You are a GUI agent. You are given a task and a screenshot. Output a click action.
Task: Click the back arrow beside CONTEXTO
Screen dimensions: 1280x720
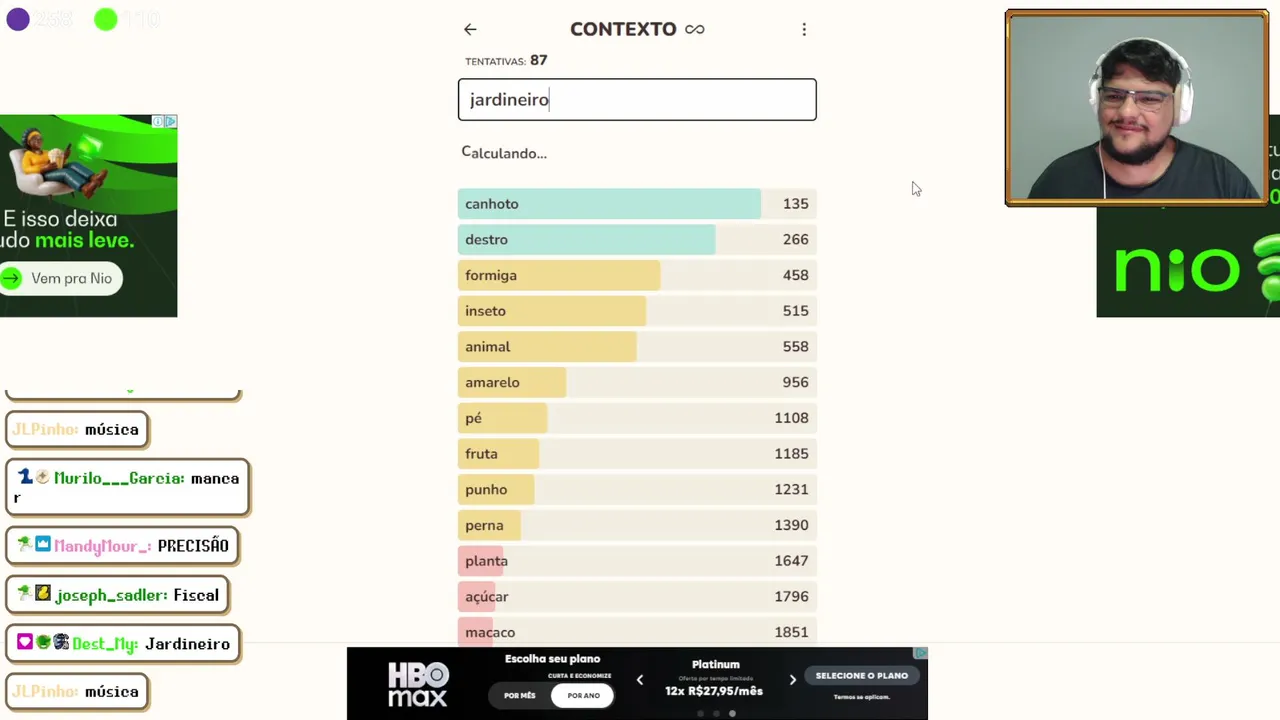coord(470,30)
